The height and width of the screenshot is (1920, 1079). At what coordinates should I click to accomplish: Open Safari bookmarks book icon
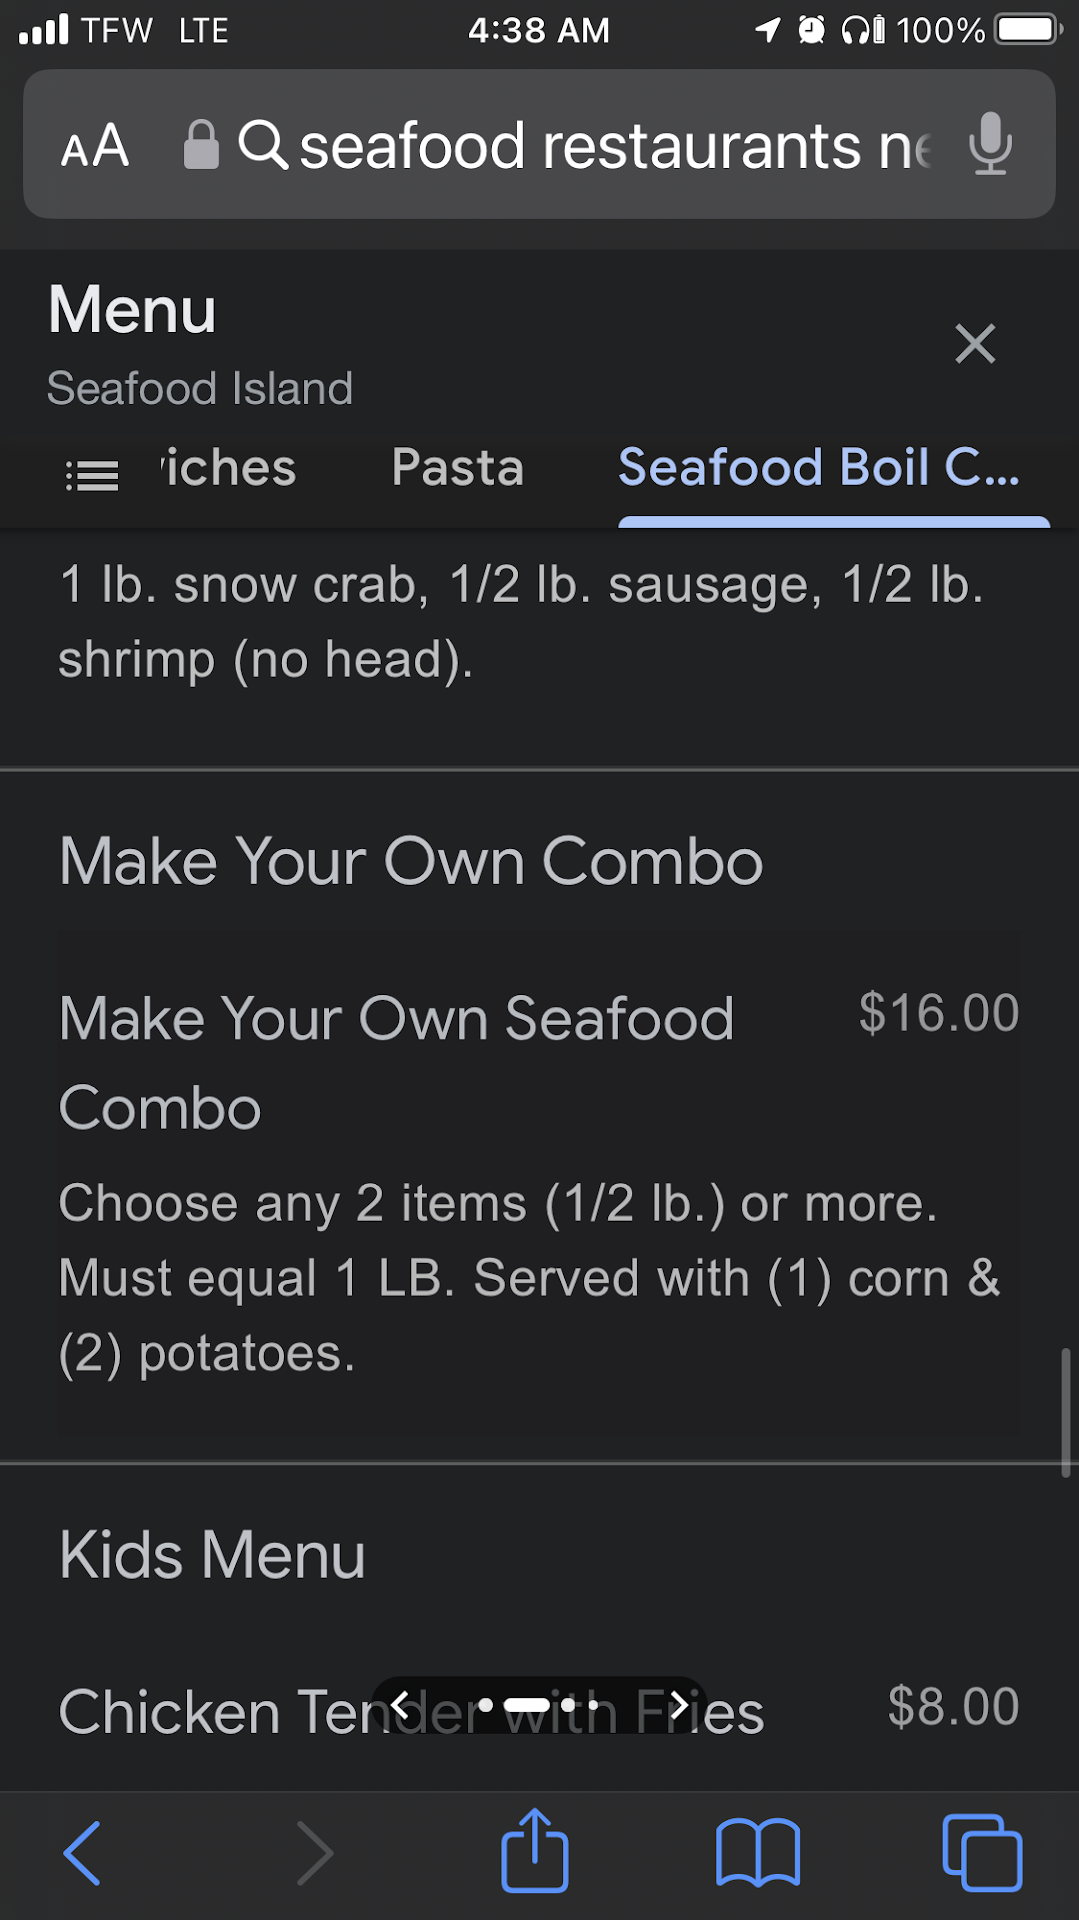(758, 1853)
